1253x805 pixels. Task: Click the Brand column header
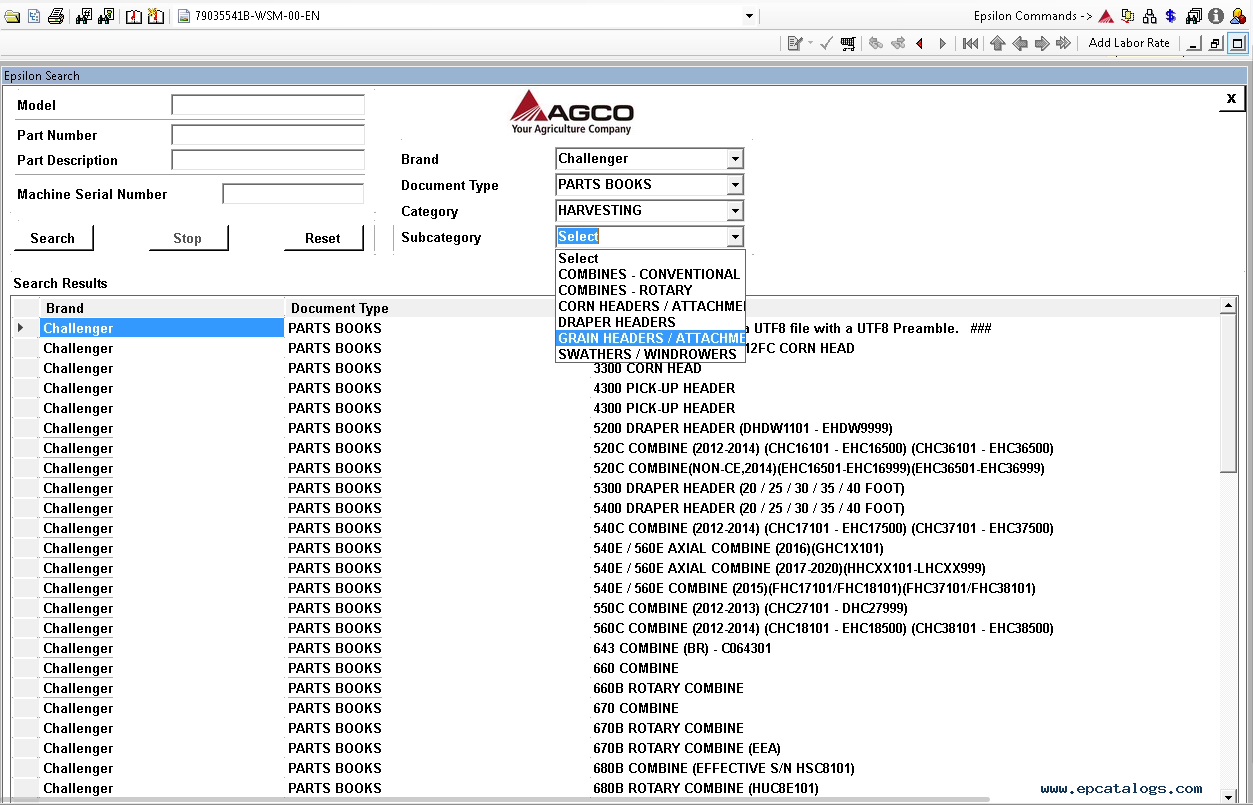[x=162, y=308]
